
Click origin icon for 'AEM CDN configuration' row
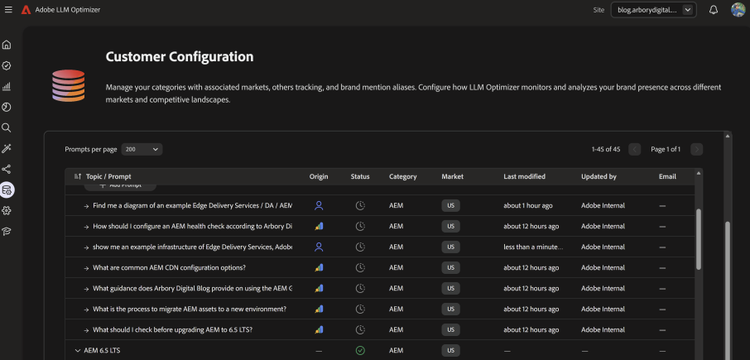pos(319,268)
